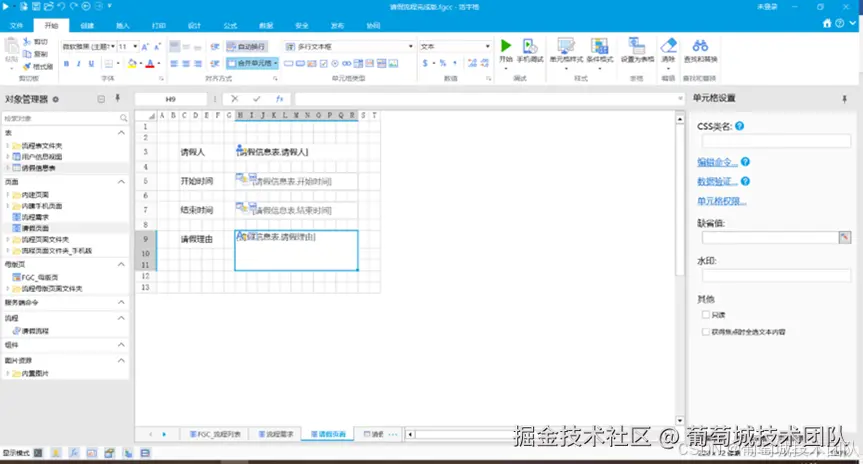Toggle underline formatting U

[91, 64]
